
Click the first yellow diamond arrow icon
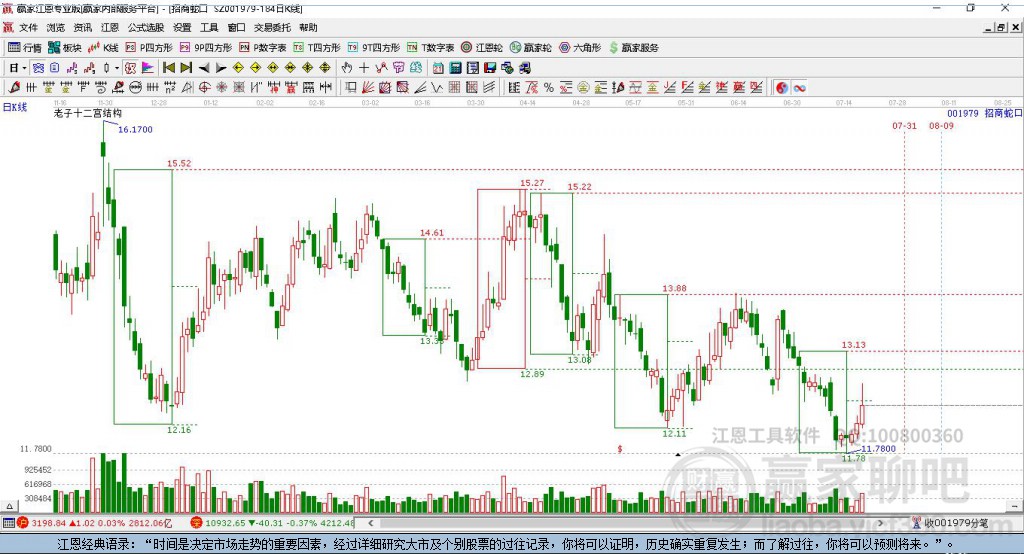coord(238,68)
